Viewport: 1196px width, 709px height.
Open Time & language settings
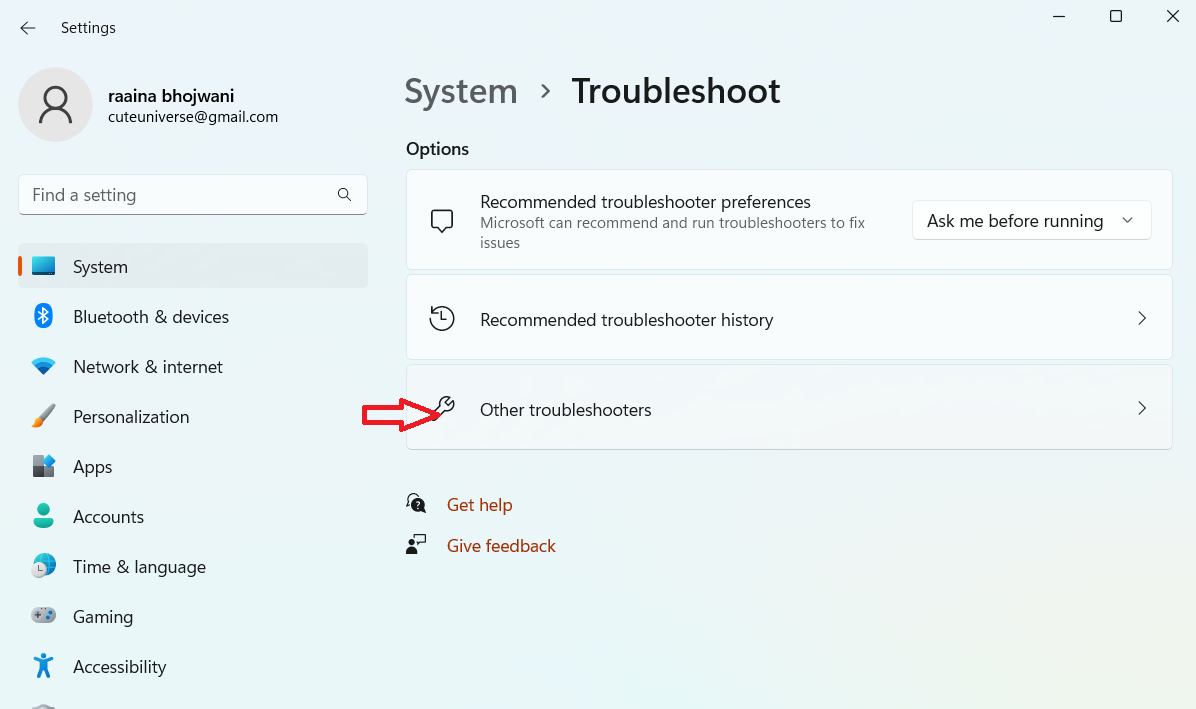139,567
